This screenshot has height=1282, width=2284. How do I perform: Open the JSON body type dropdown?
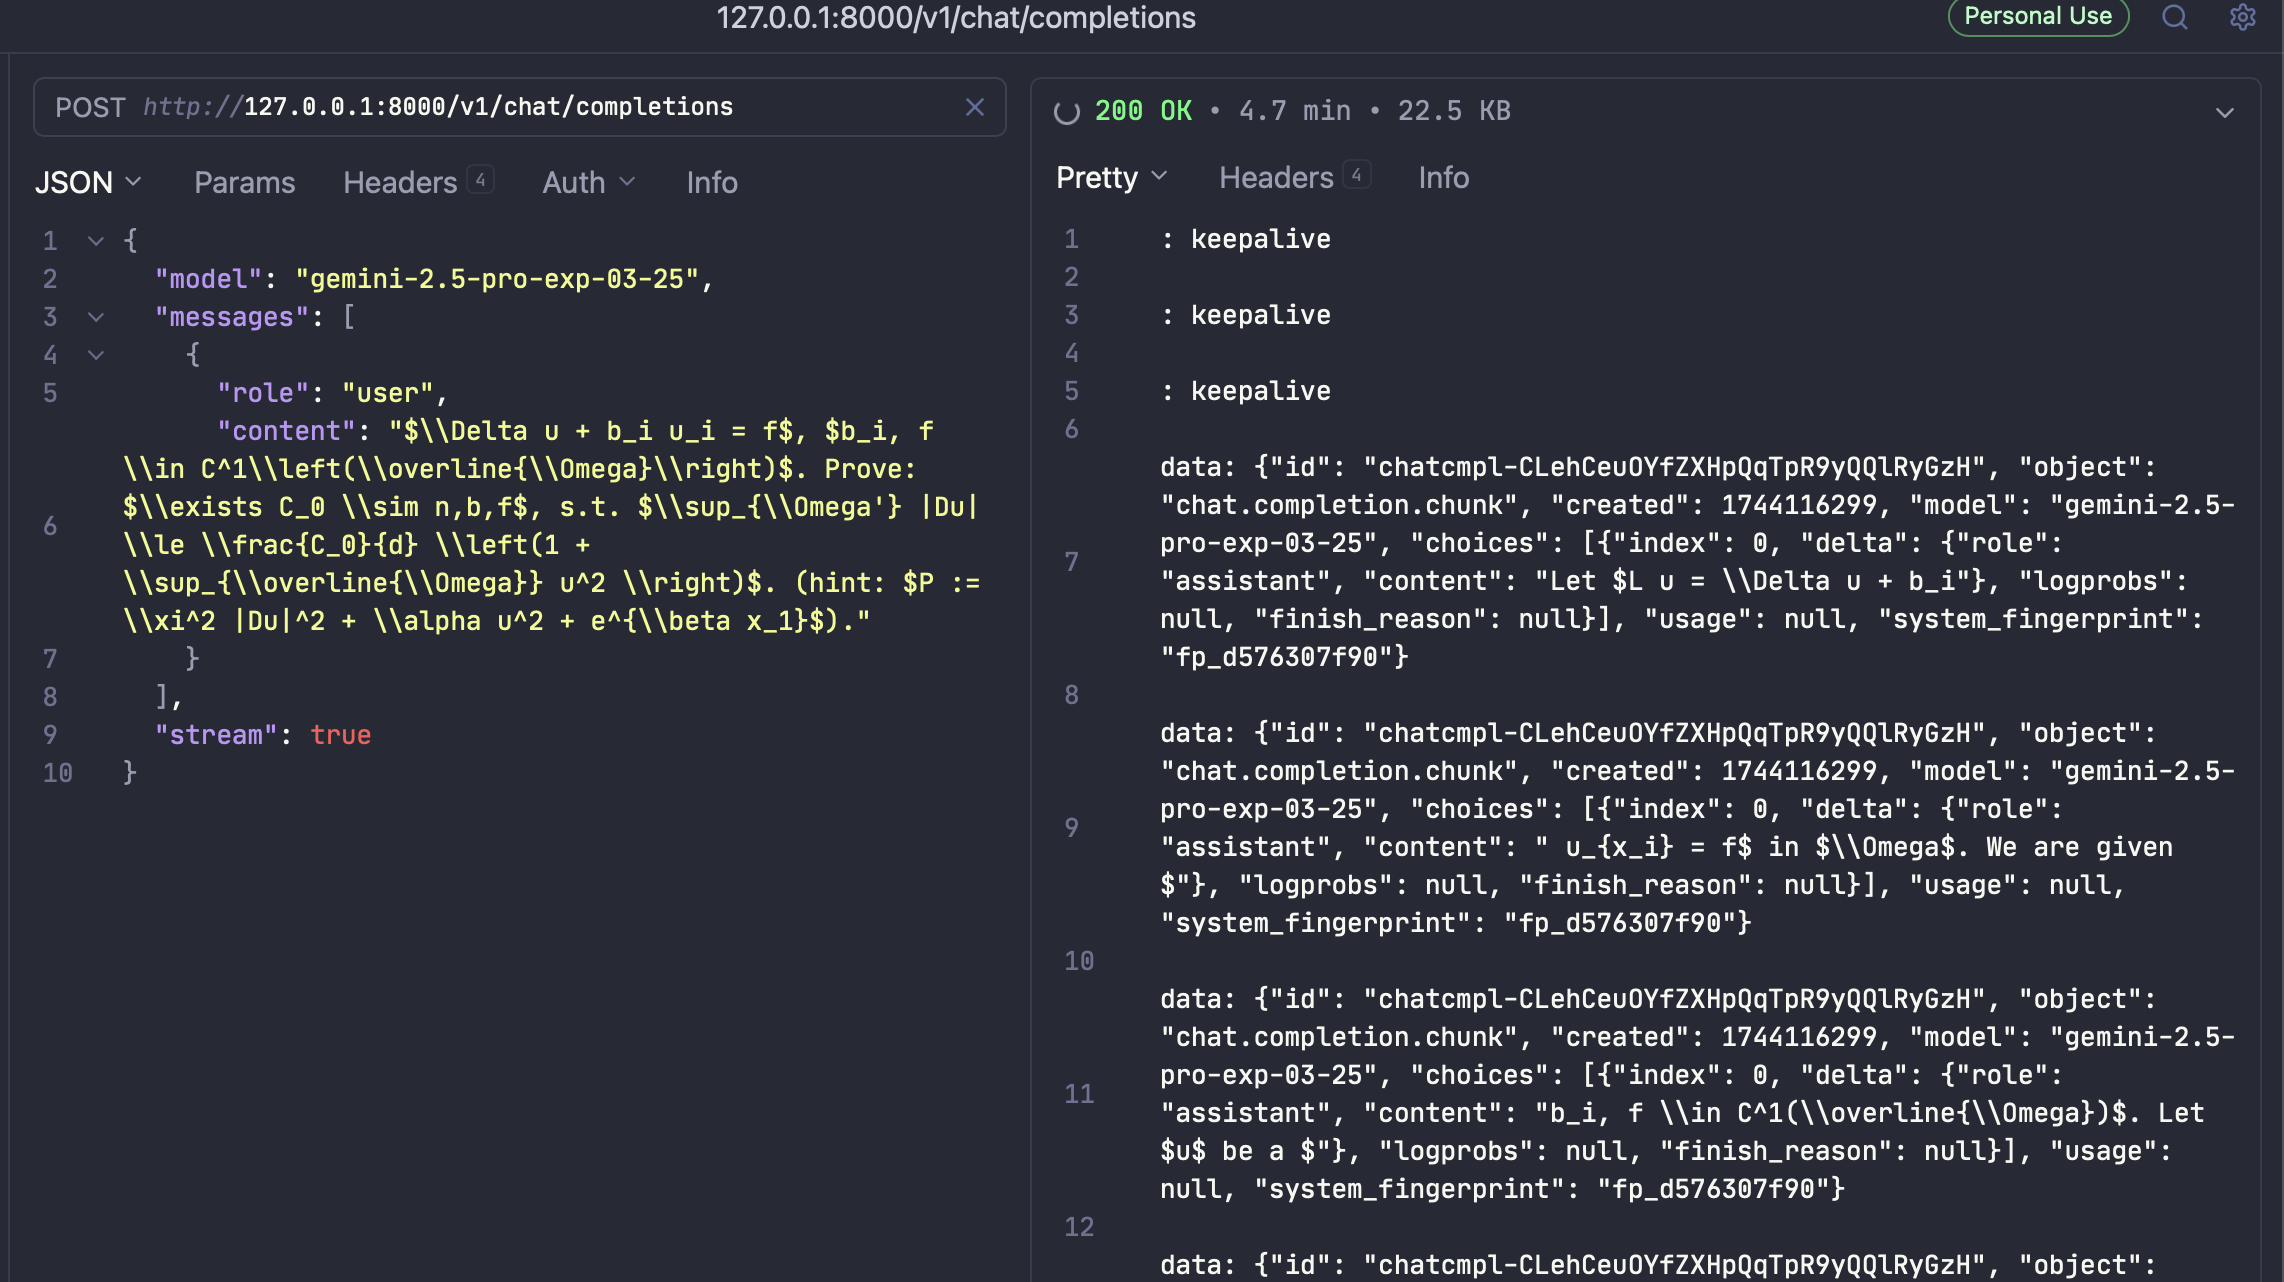88,182
